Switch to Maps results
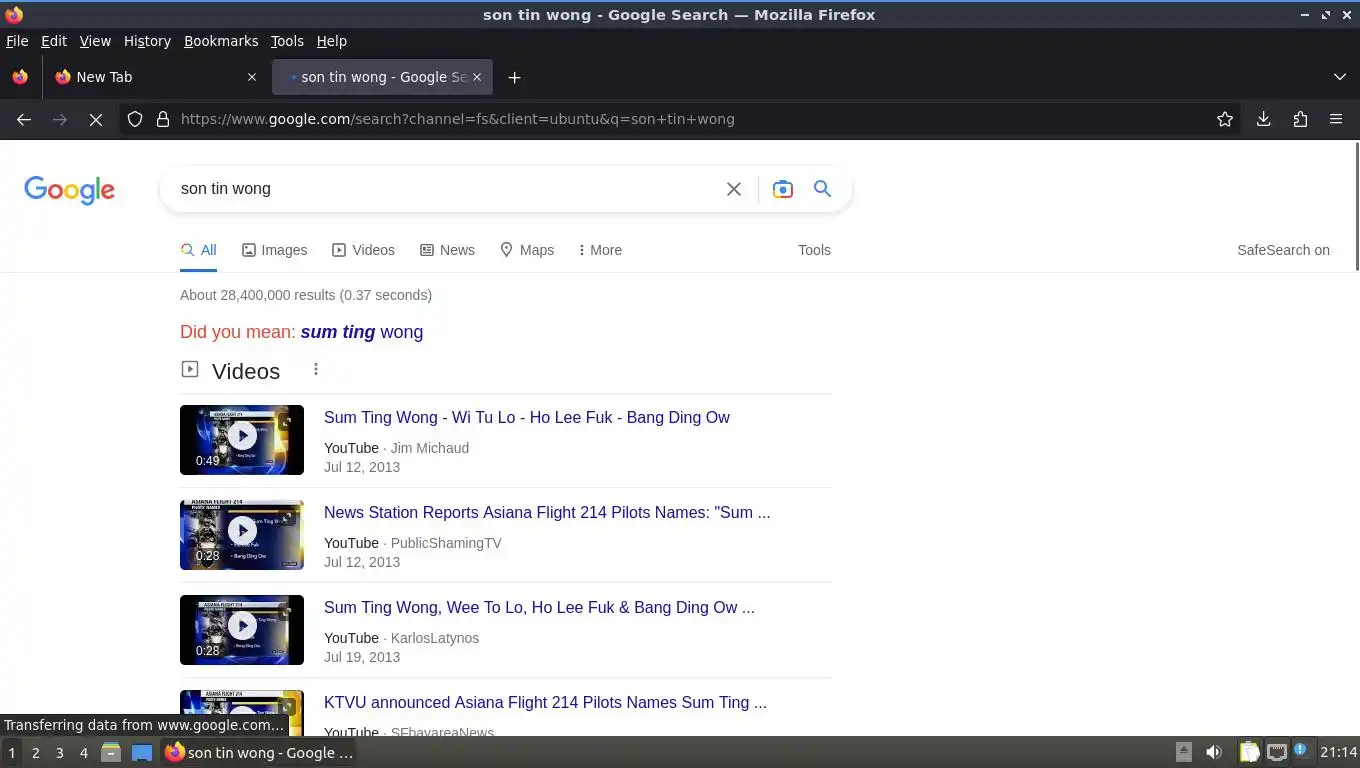The width and height of the screenshot is (1360, 768). point(527,250)
